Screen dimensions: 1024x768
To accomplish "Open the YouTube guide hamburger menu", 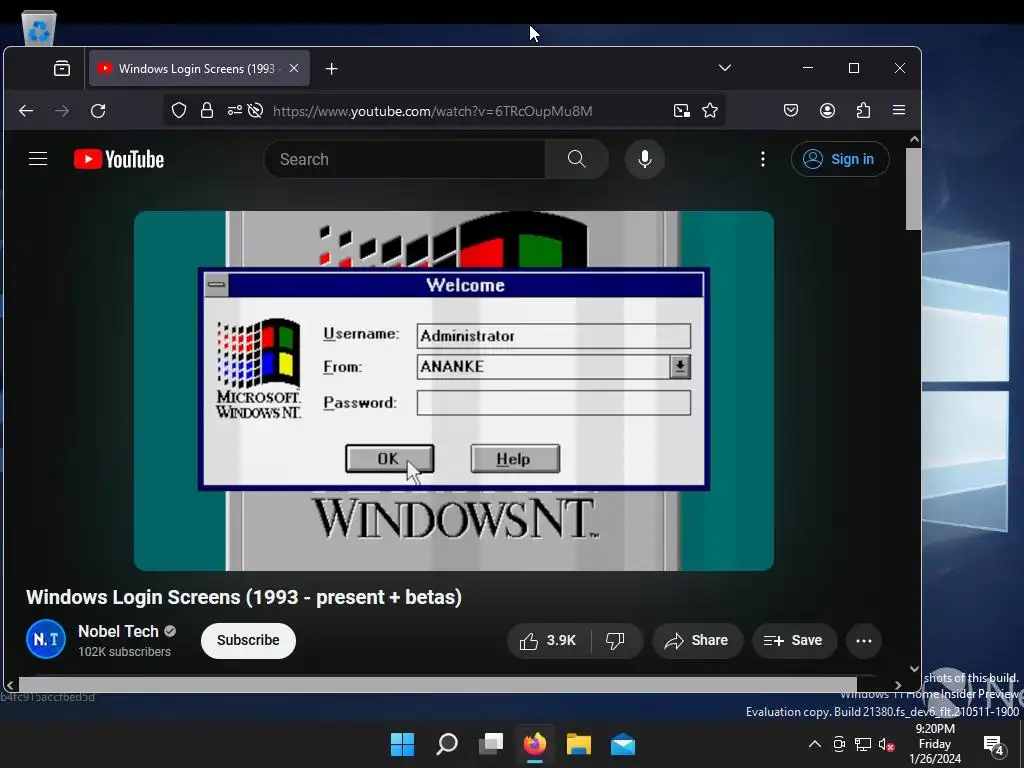I will coord(38,159).
